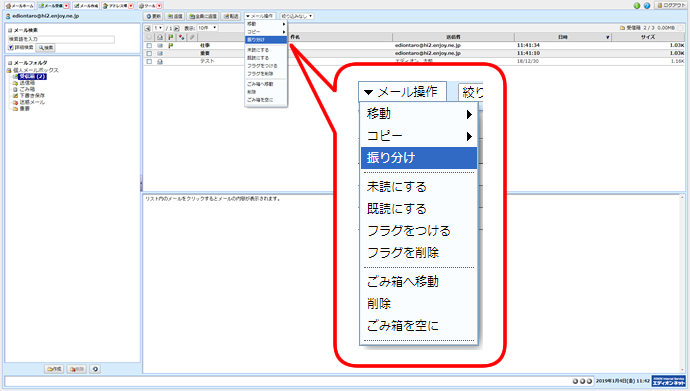The height and width of the screenshot is (391, 690).
Task: Choose フラグを削除 in the small menu
Action: click(266, 73)
